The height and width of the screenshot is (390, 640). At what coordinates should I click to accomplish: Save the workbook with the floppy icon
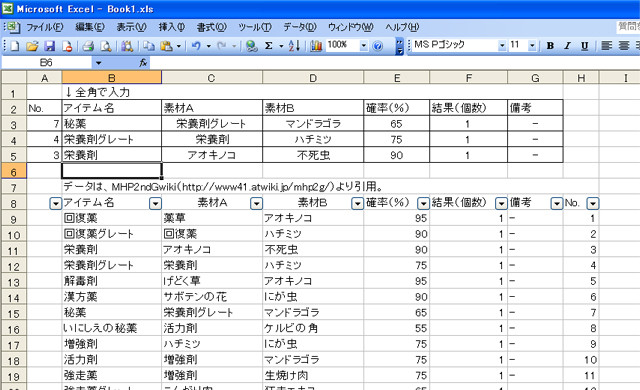50,46
